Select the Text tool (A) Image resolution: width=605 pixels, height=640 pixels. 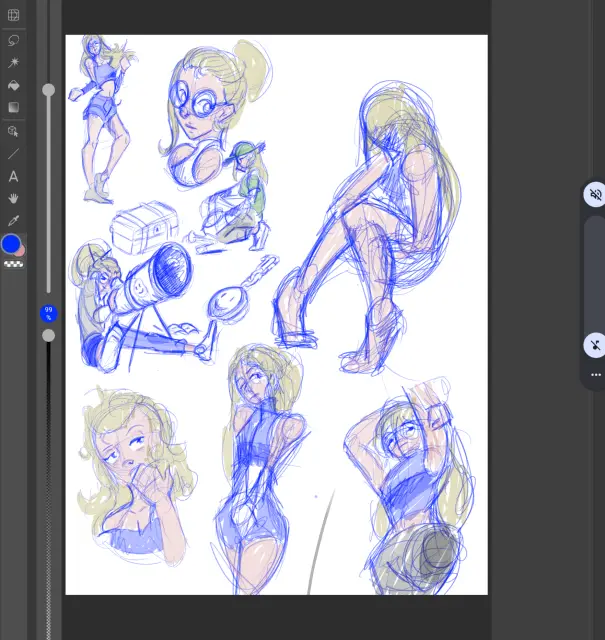[x=13, y=176]
